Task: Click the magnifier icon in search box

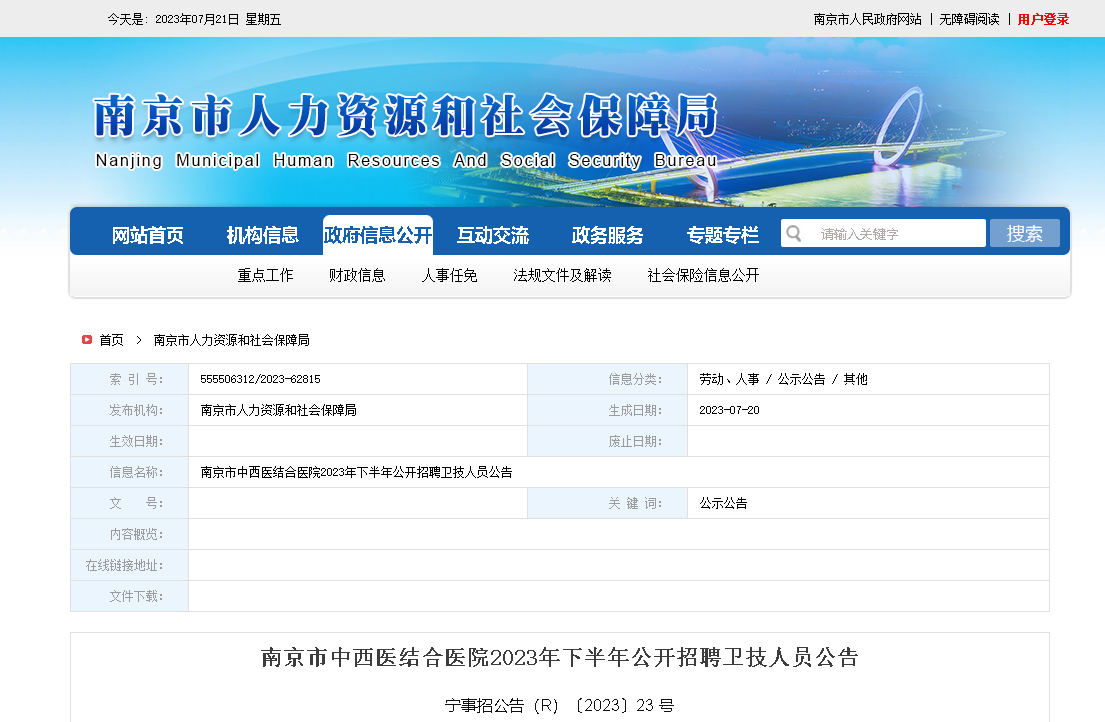Action: [794, 234]
